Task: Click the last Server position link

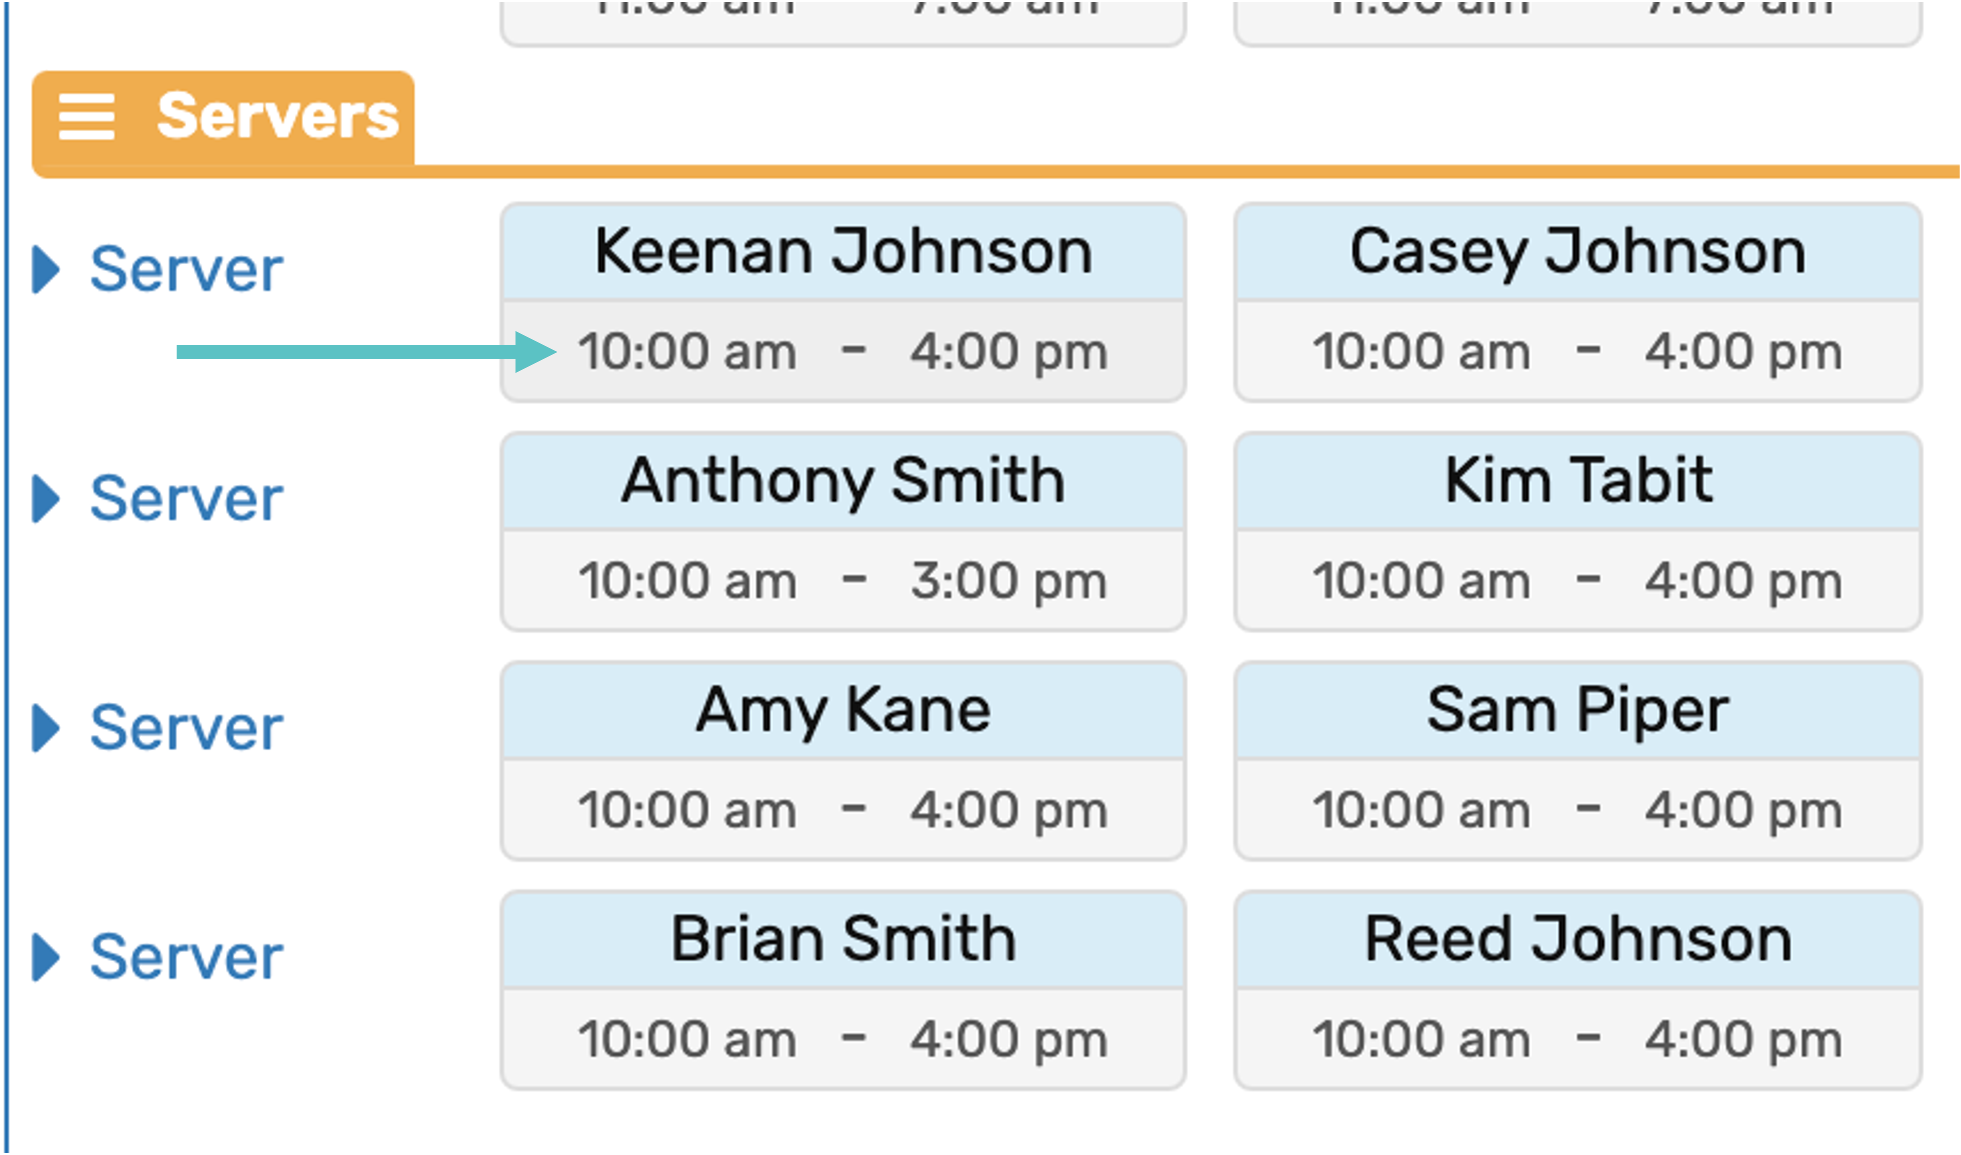Action: 186,957
